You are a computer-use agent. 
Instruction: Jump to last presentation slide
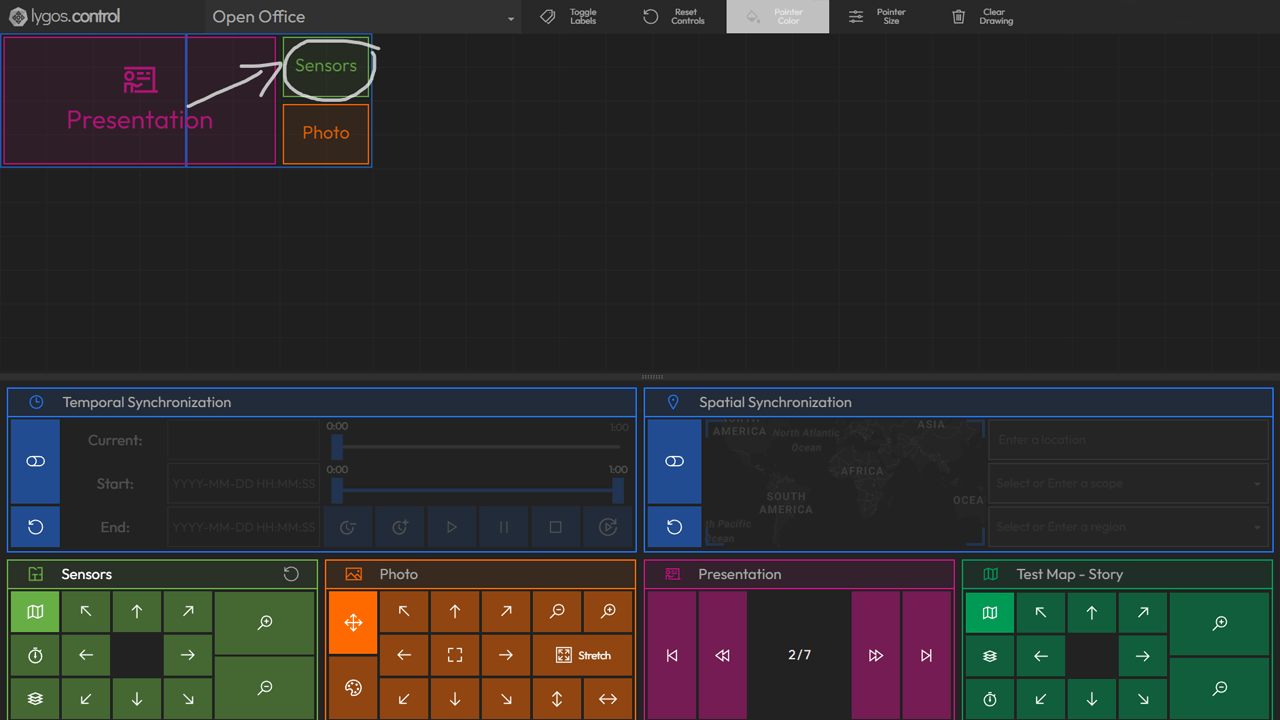pyautogui.click(x=927, y=655)
